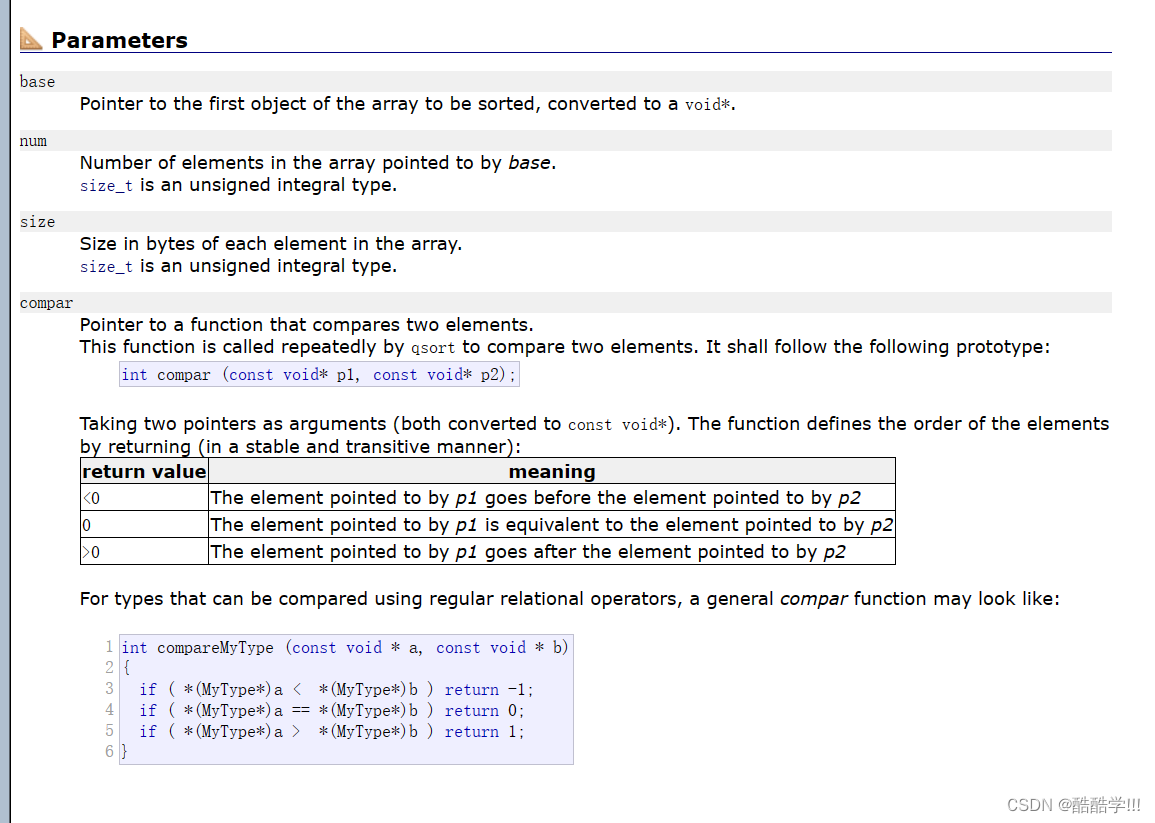The image size is (1155, 823).
Task: Click the 'meaning' table header
Action: [552, 472]
